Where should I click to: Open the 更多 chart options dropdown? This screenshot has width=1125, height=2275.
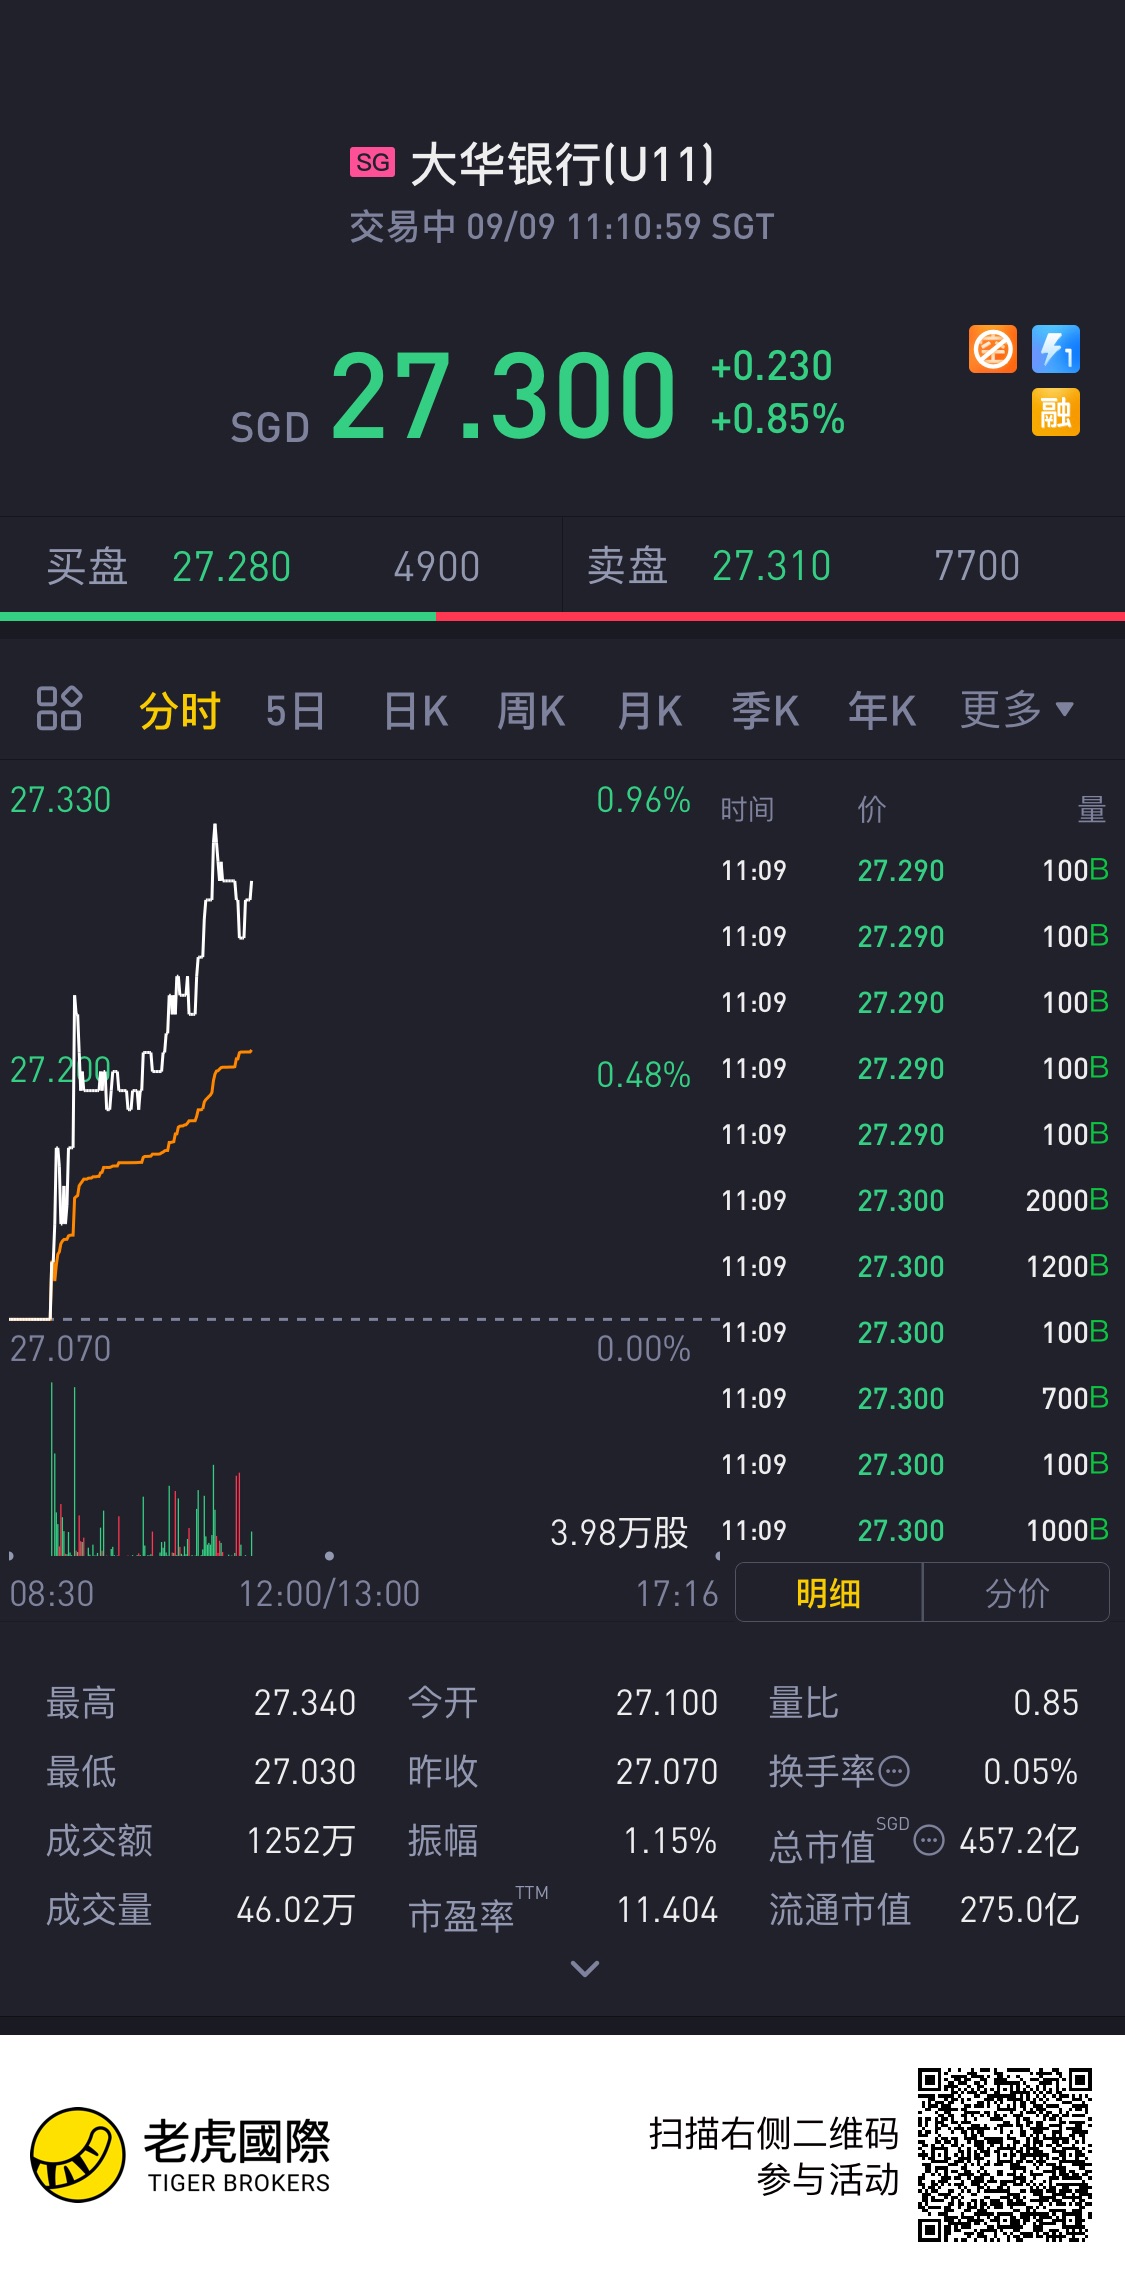pyautogui.click(x=1018, y=709)
